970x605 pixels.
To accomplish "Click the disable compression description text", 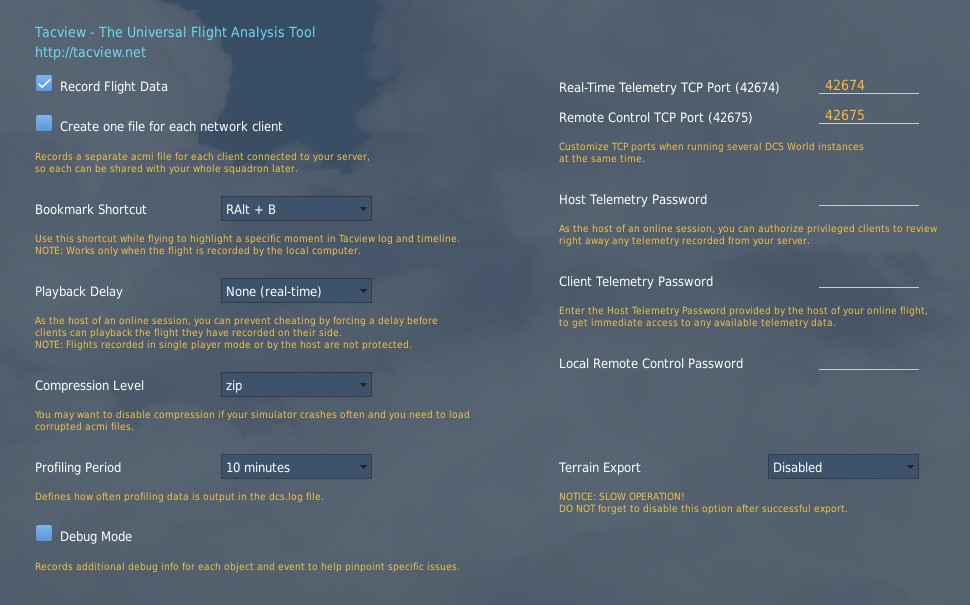I will coord(252,420).
